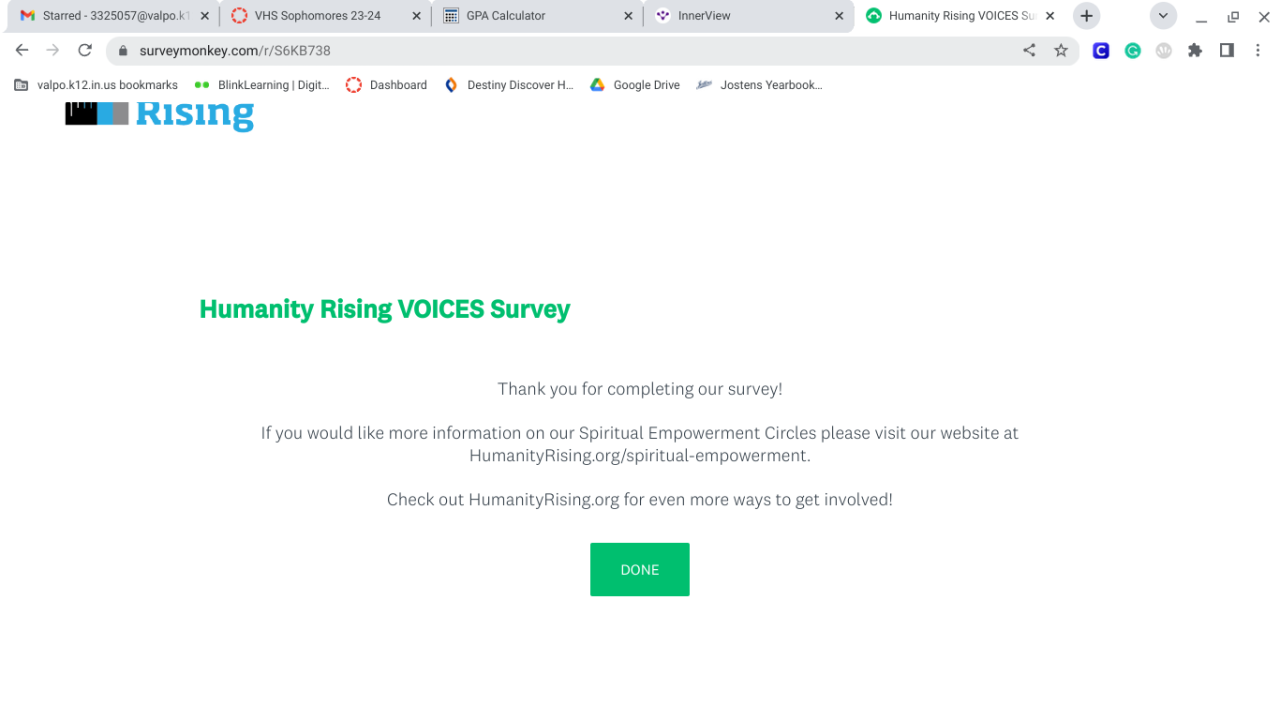Toggle the browser side panel
Image resolution: width=1280 pixels, height=720 pixels.
pyautogui.click(x=1226, y=50)
